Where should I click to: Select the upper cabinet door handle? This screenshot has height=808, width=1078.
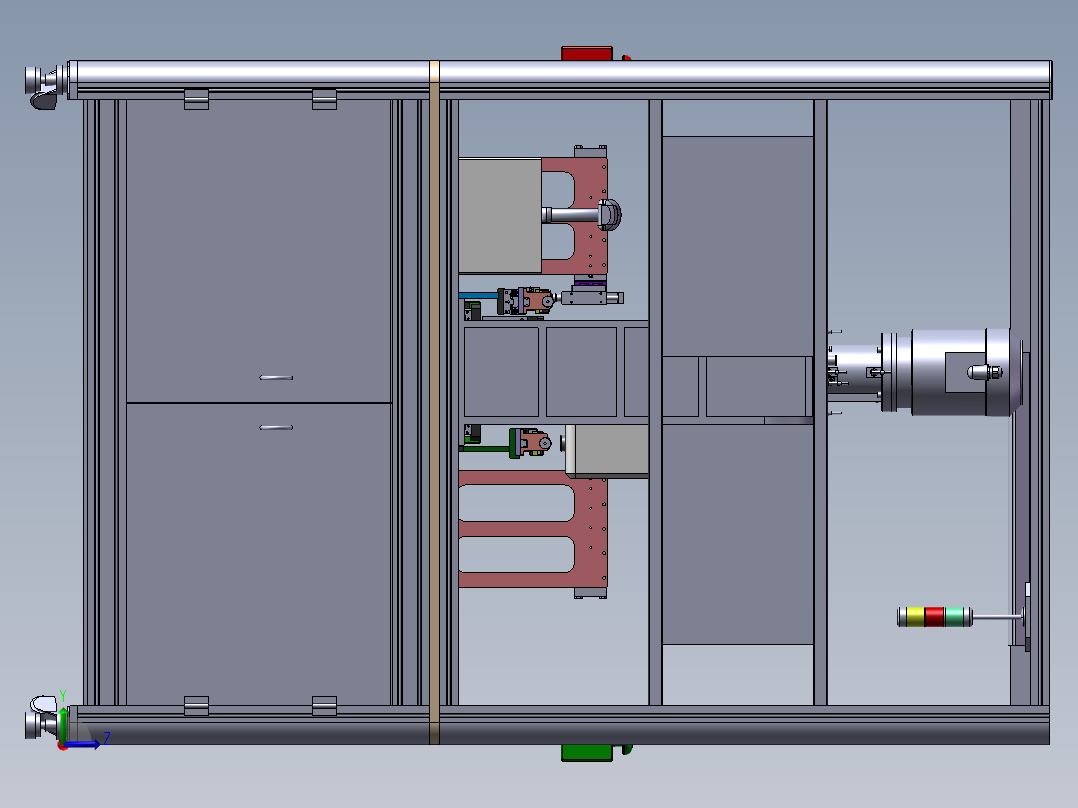(x=276, y=378)
